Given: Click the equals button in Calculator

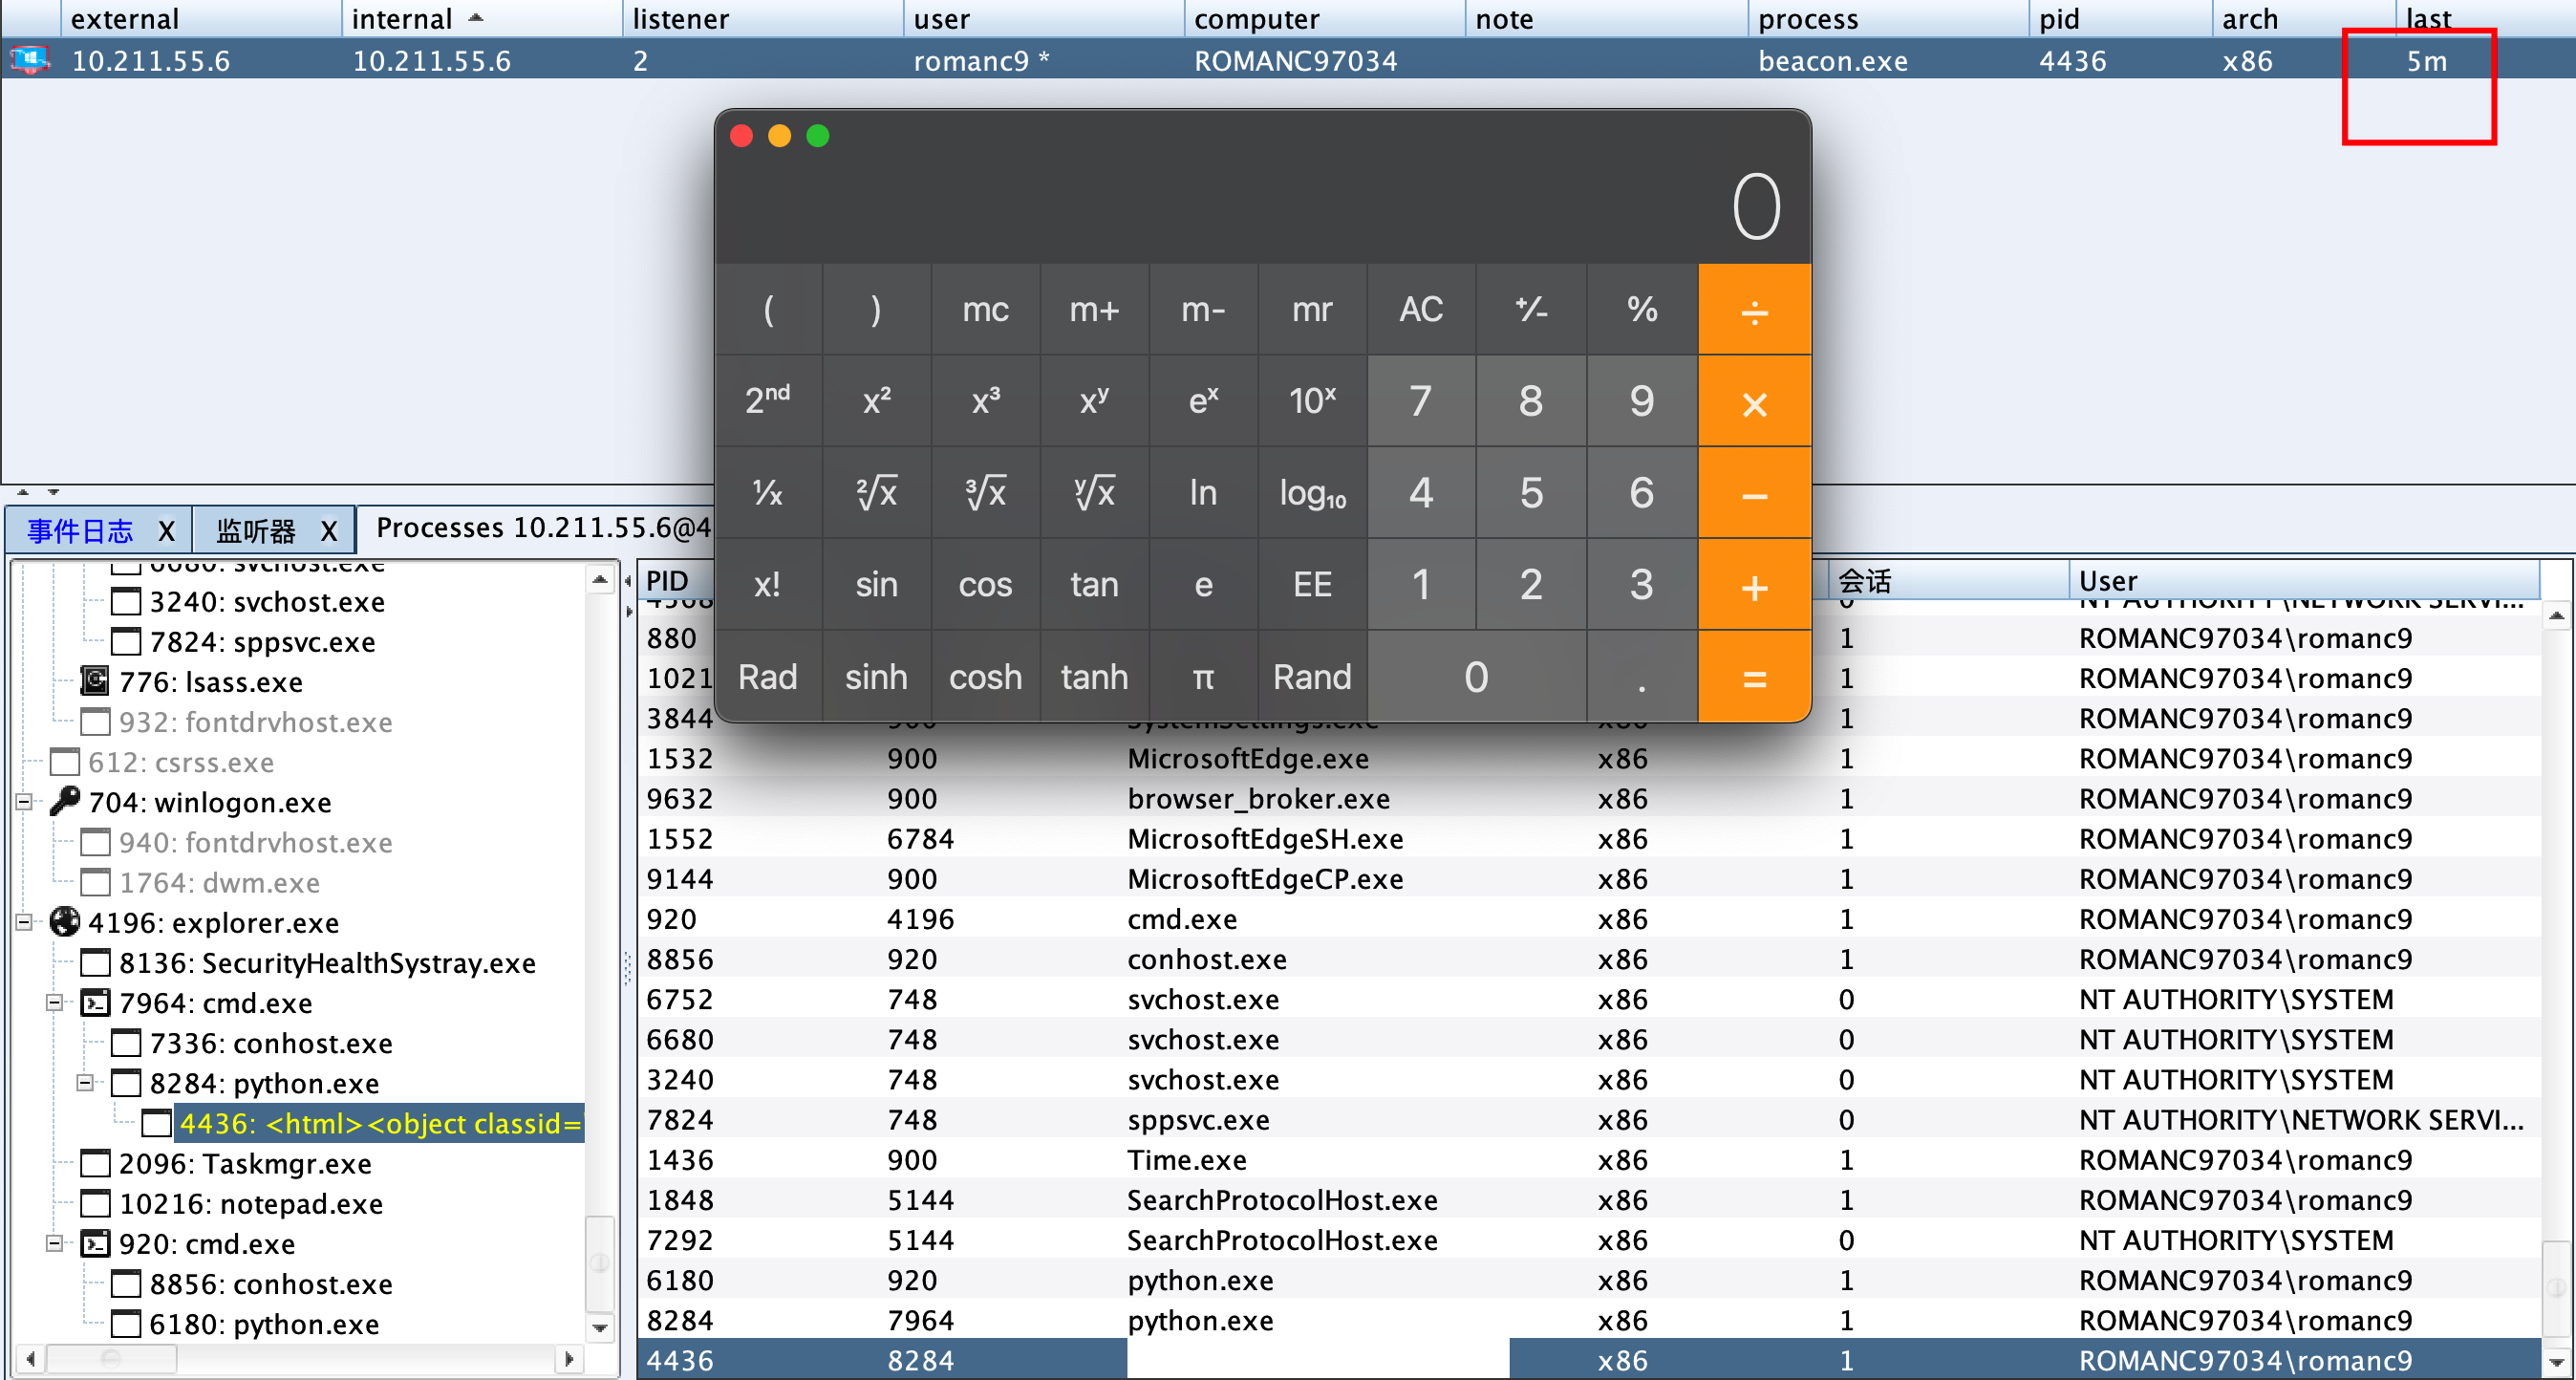Looking at the screenshot, I should [1754, 677].
